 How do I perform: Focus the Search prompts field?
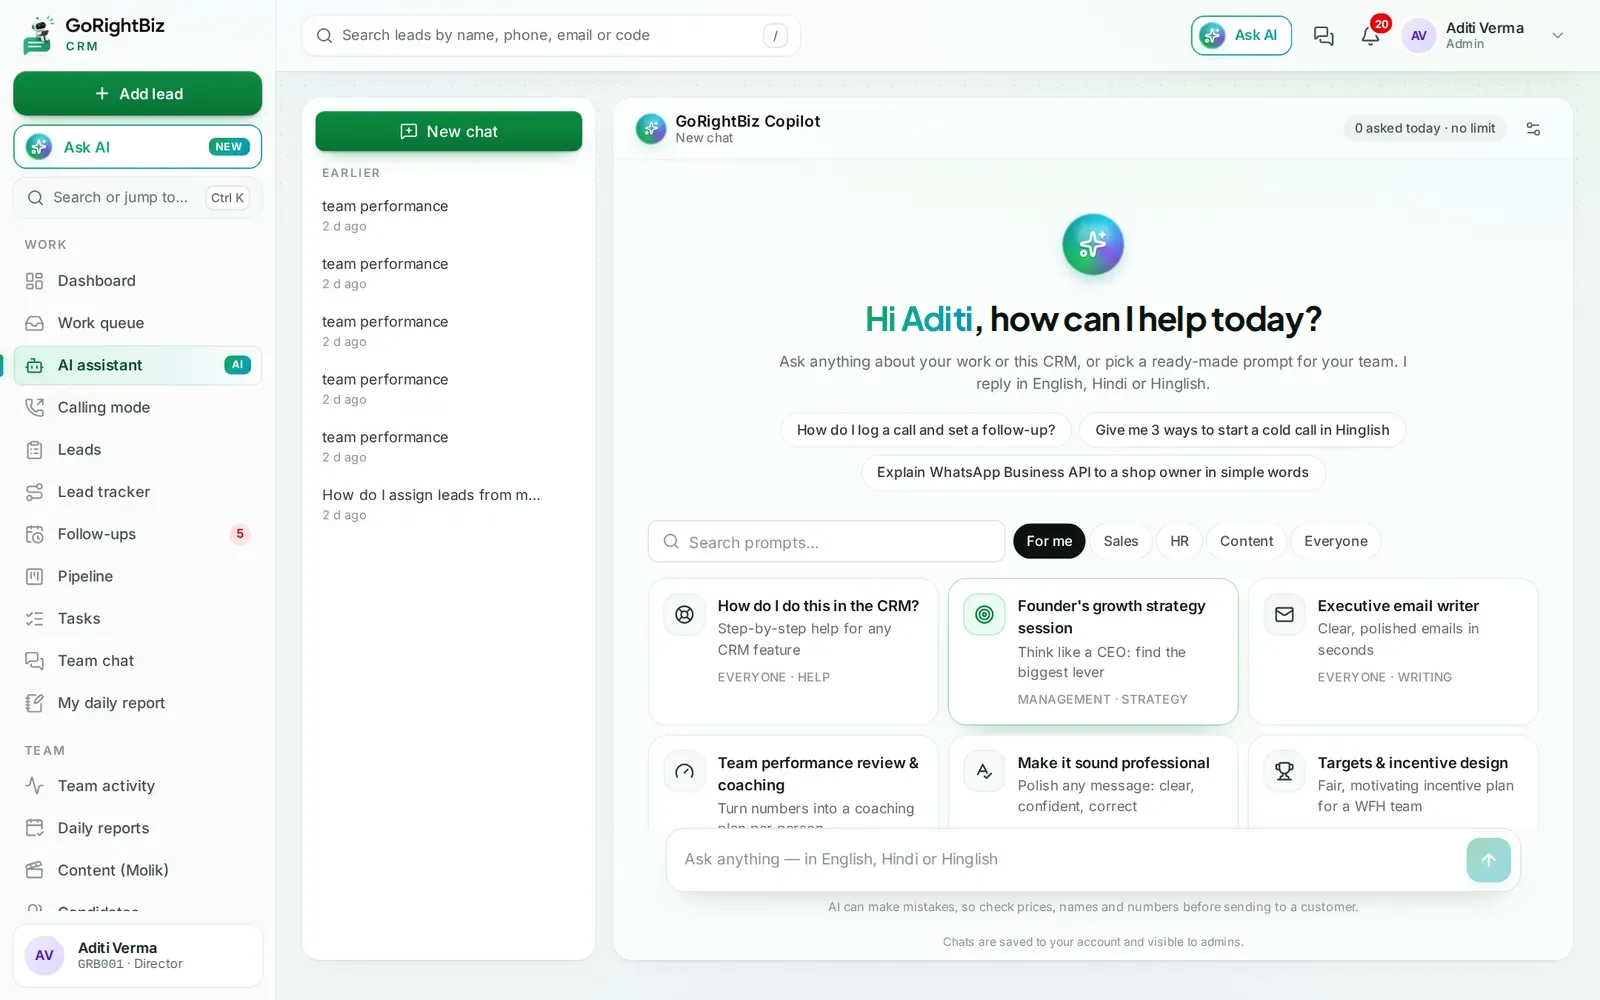[x=826, y=542]
